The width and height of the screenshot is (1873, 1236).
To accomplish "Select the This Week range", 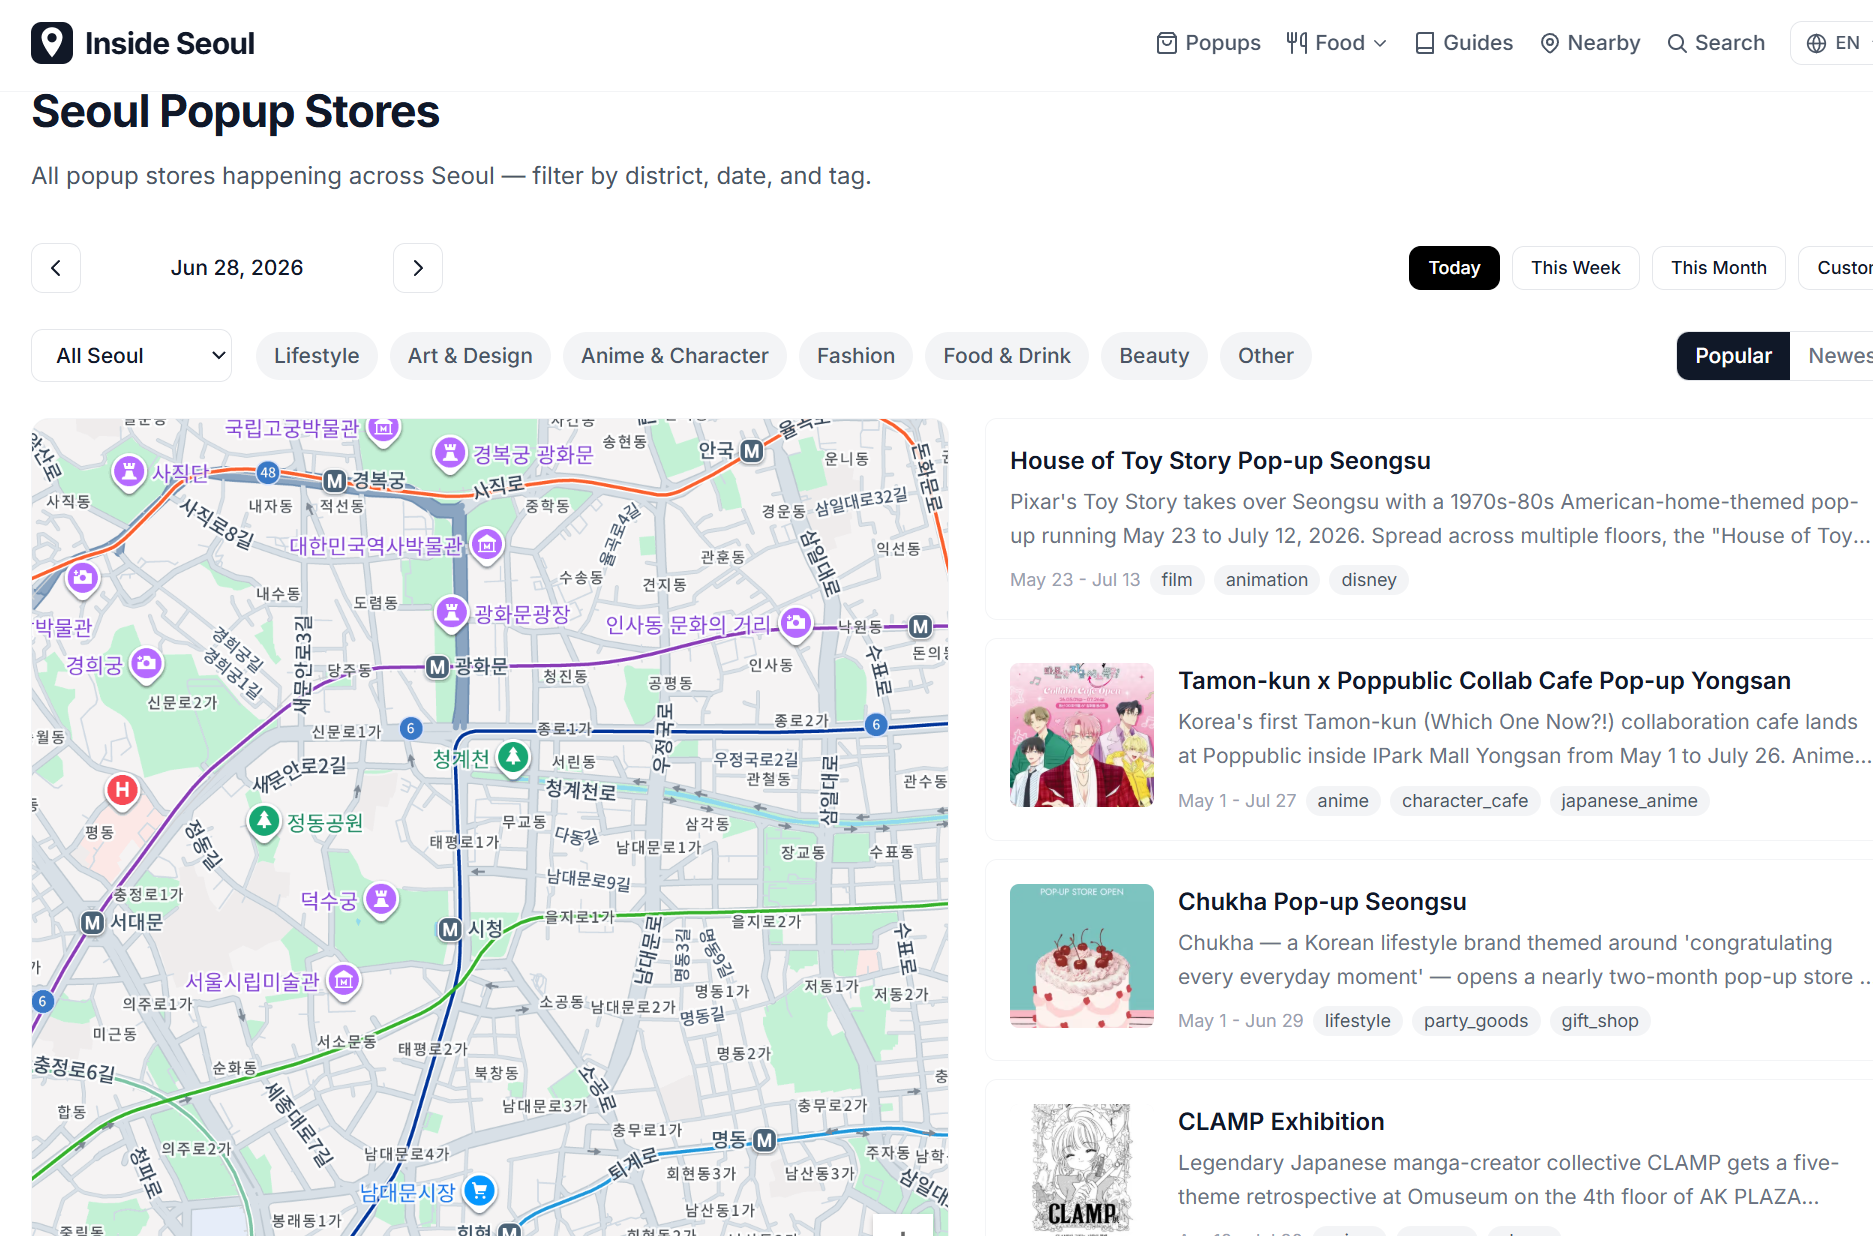I will [1576, 268].
